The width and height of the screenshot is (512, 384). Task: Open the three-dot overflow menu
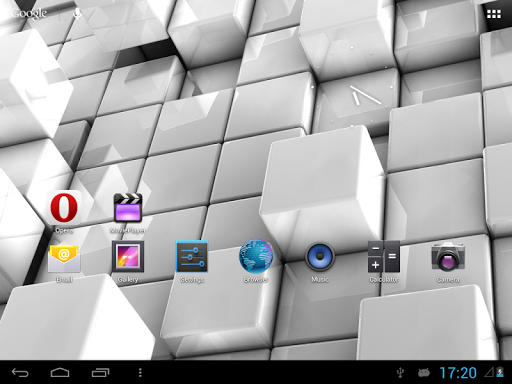coord(140,372)
